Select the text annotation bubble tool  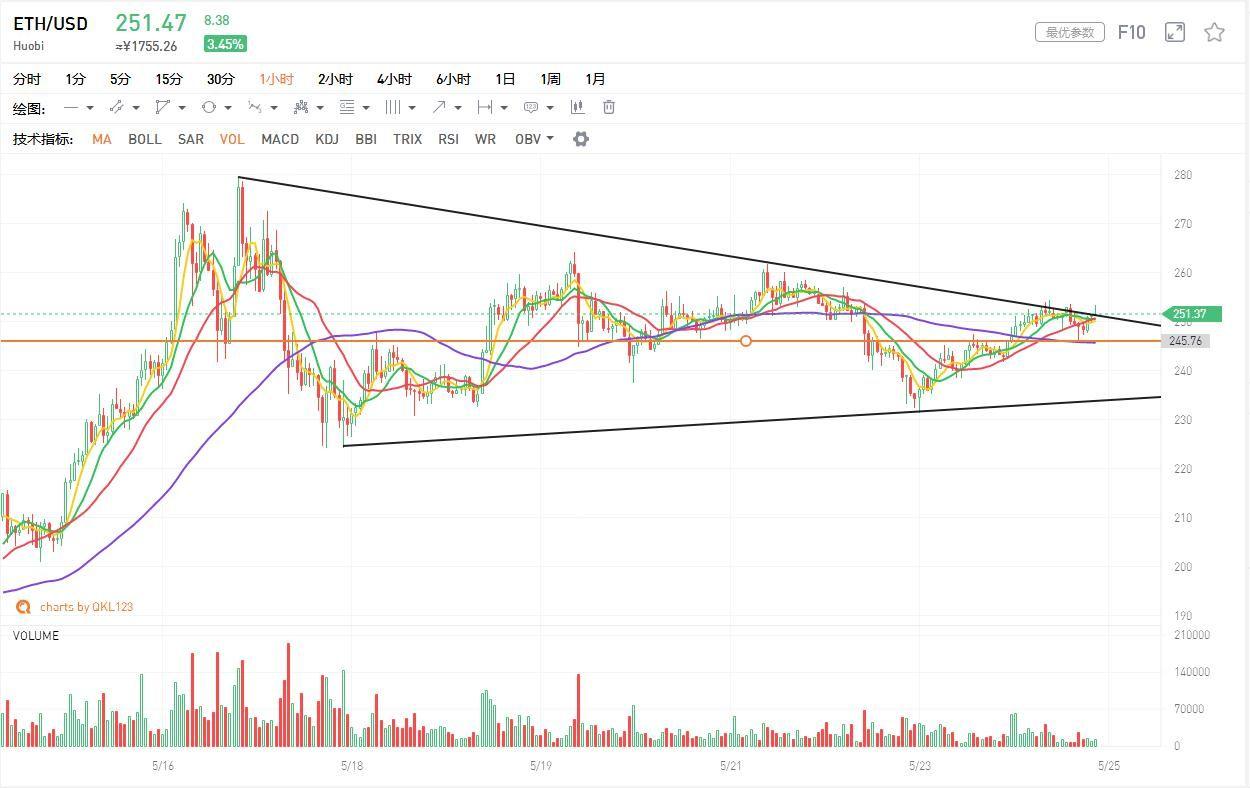[x=530, y=107]
